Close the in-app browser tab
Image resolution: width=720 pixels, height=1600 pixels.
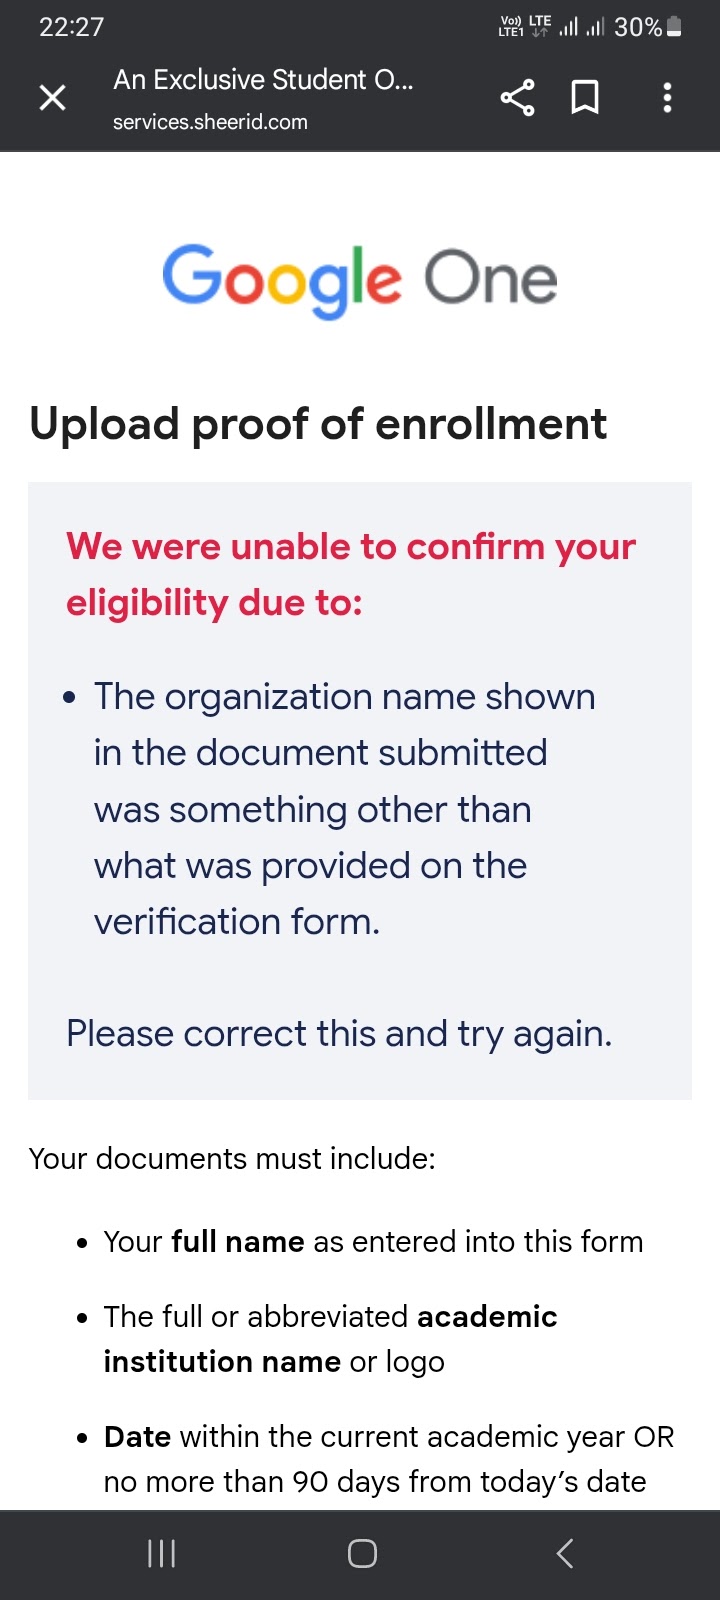point(52,97)
